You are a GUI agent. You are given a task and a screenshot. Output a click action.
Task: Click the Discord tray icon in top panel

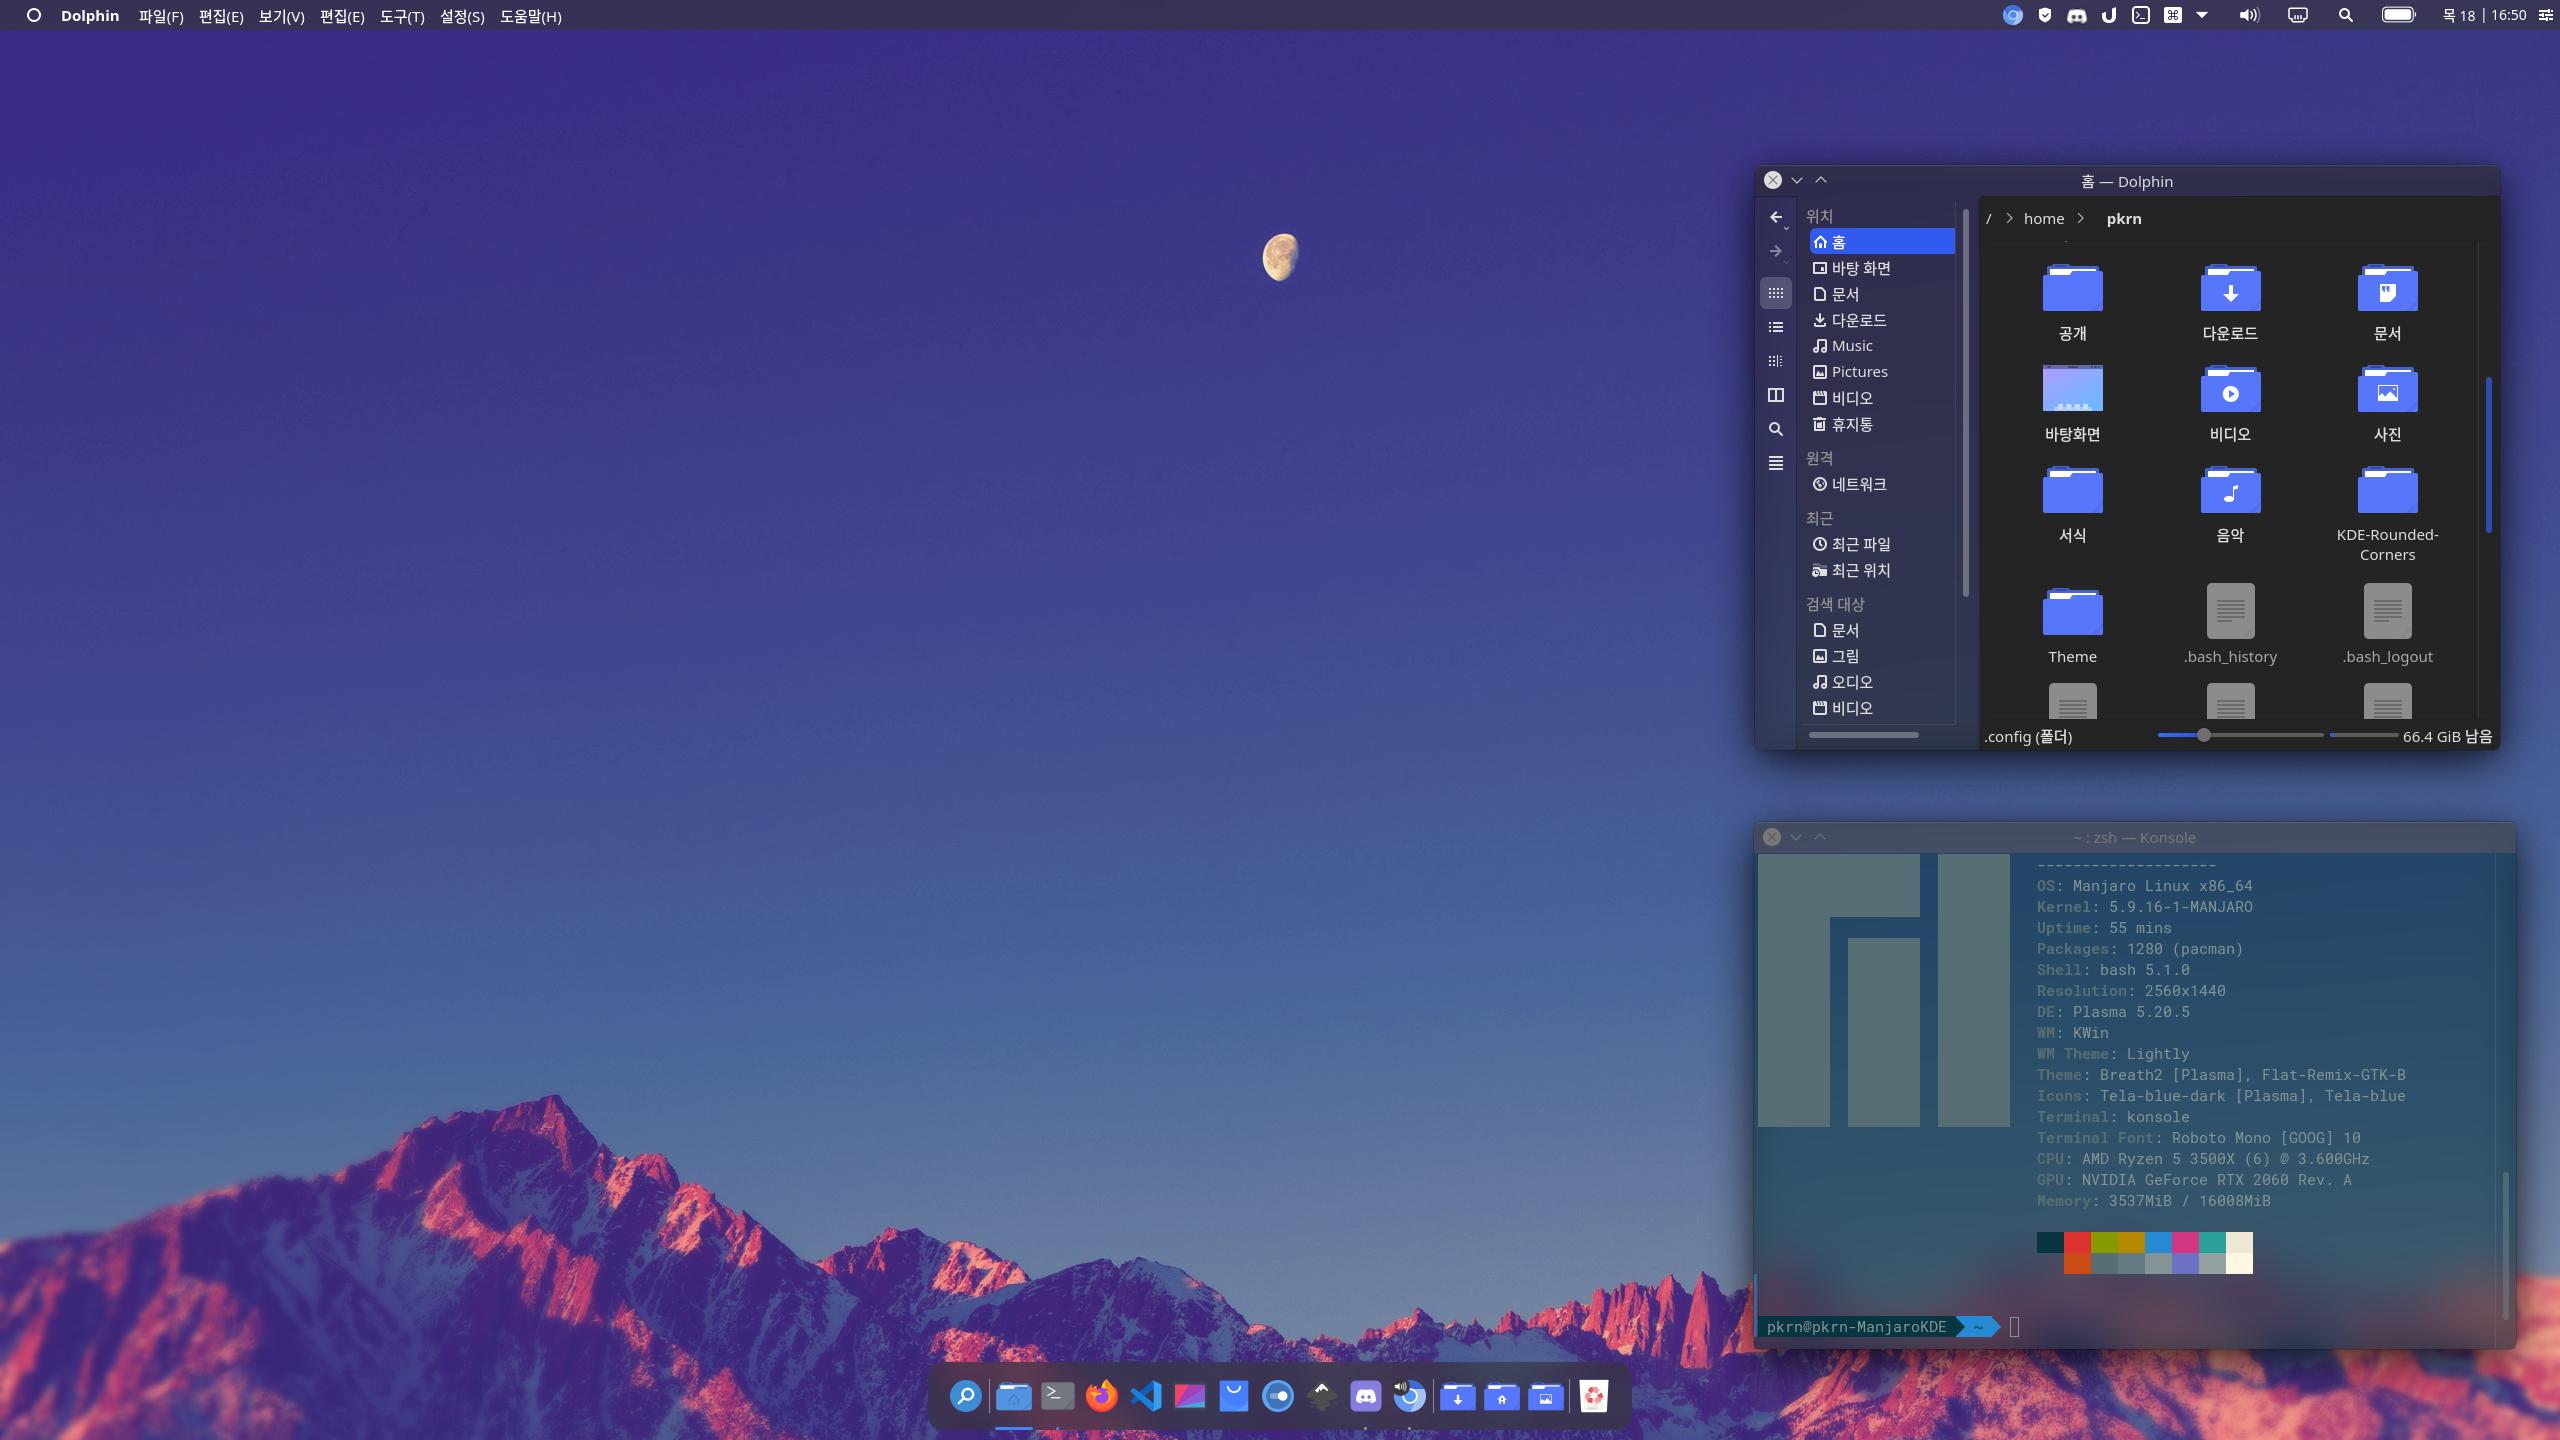point(2077,15)
